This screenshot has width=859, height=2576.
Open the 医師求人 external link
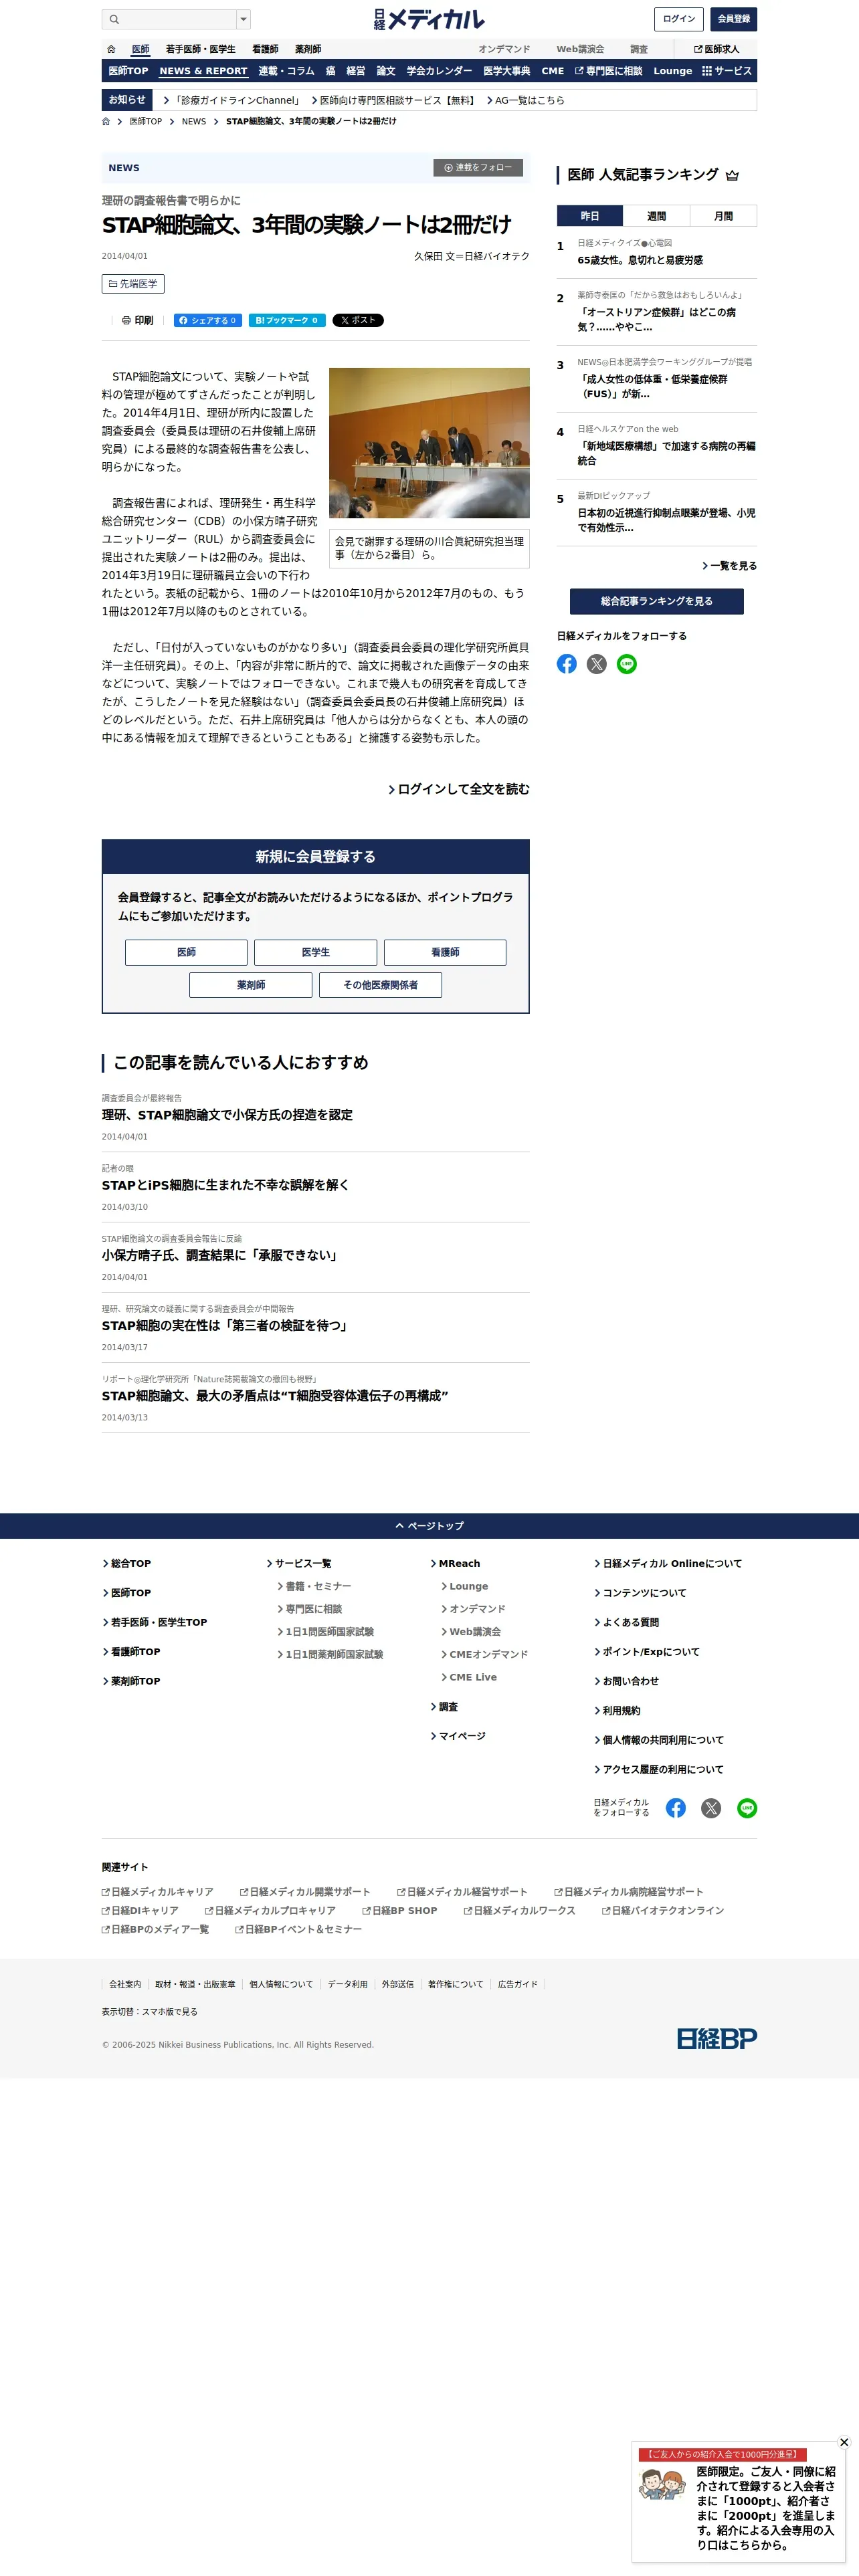tap(717, 49)
